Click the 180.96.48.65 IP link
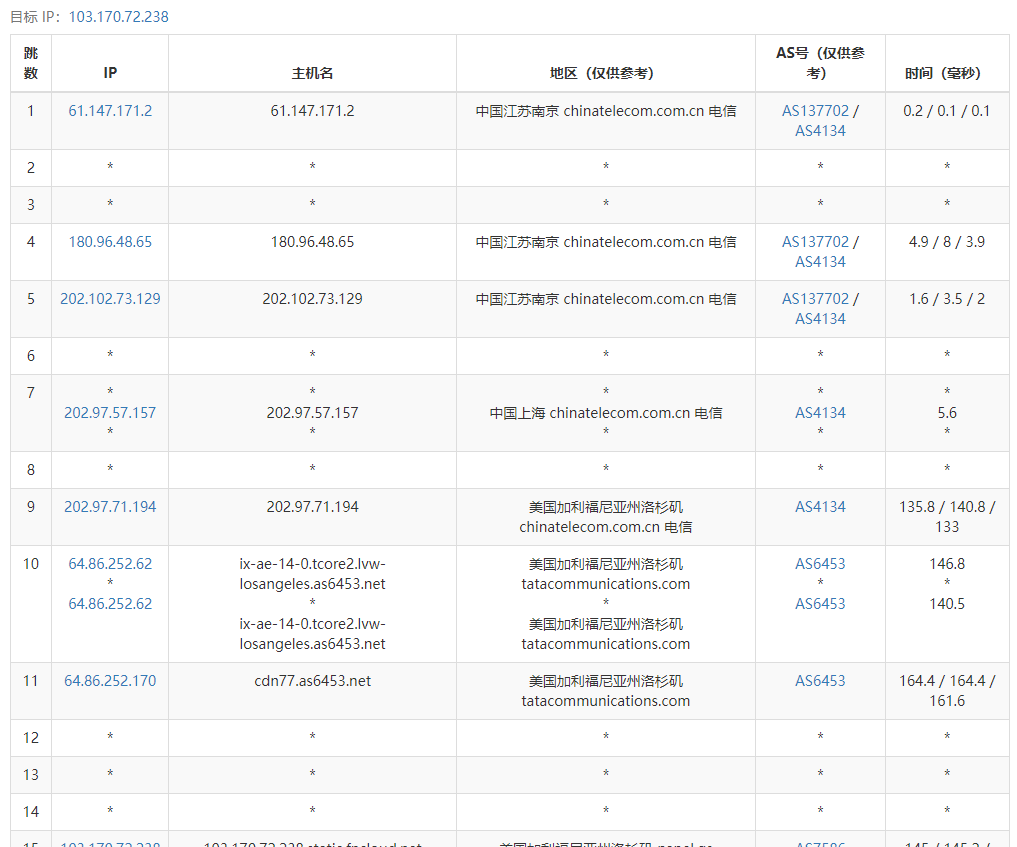This screenshot has height=847, width=1017. click(110, 242)
